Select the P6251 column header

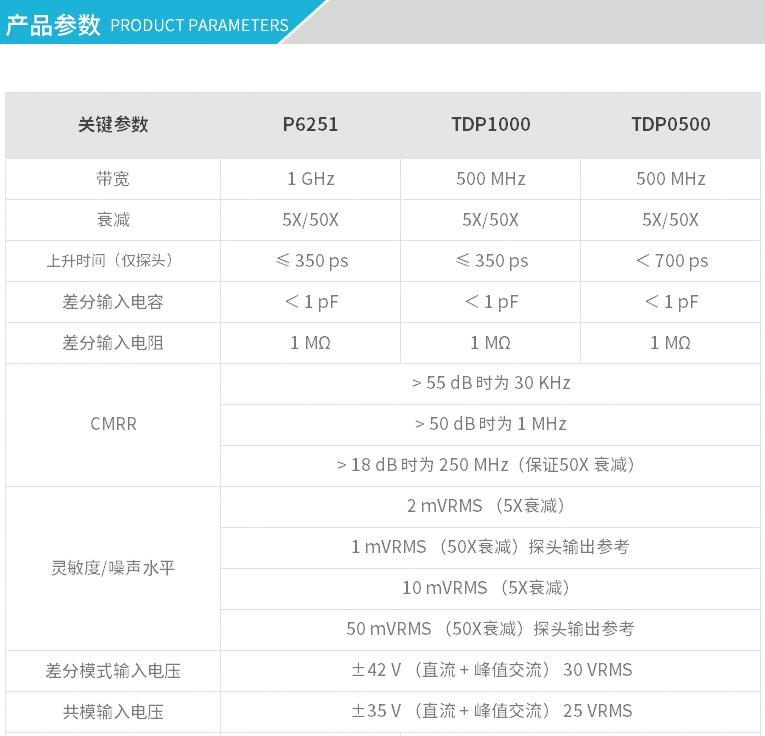(310, 124)
